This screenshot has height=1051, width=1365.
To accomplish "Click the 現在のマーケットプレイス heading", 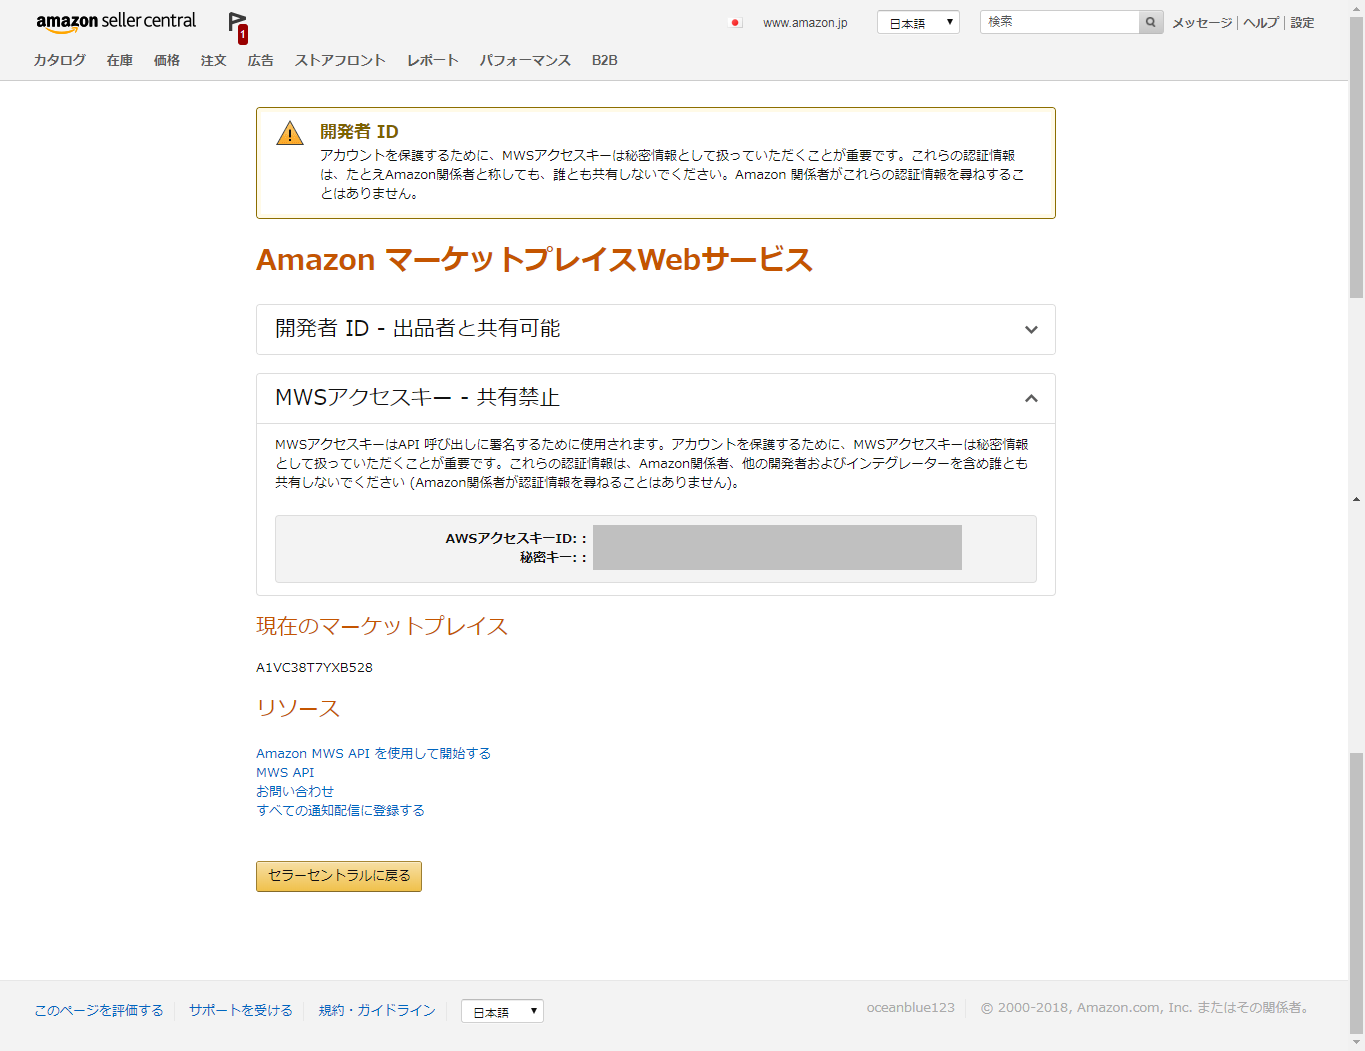I will pos(382,626).
